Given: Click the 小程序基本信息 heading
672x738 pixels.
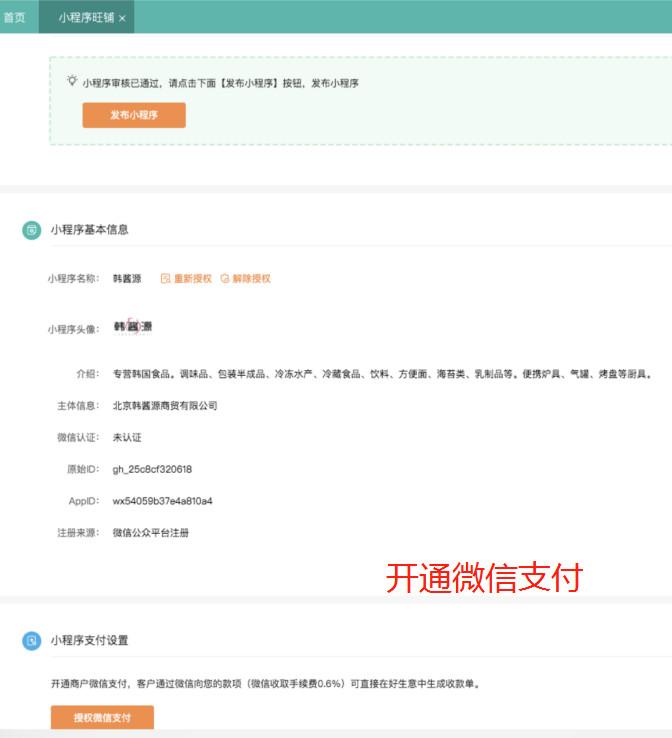Looking at the screenshot, I should [x=89, y=230].
